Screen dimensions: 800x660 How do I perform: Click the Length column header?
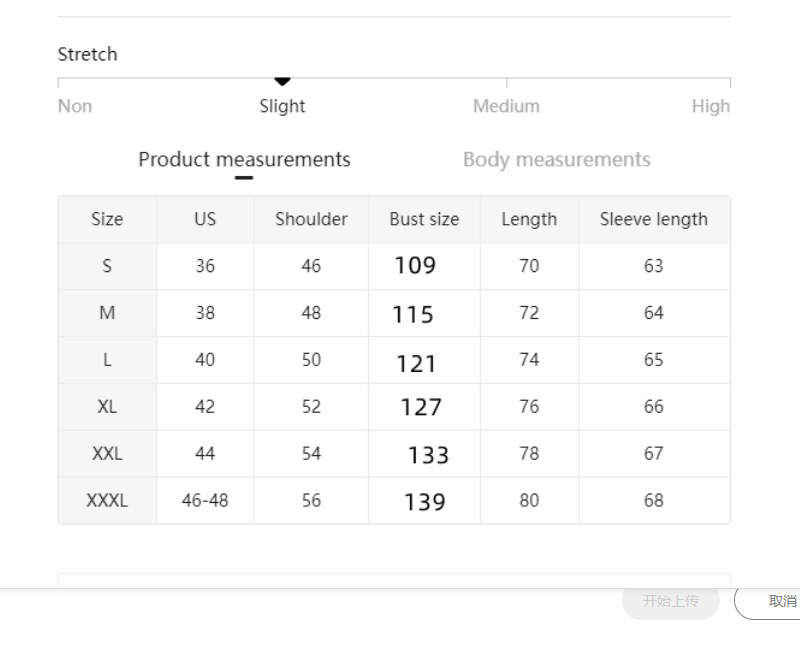coord(529,220)
